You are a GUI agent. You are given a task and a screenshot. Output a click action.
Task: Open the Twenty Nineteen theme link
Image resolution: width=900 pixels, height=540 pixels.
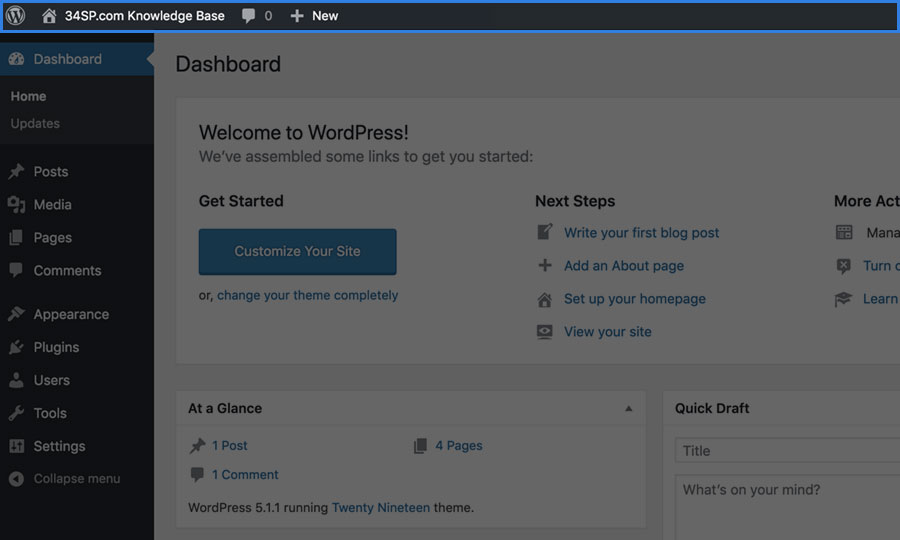pos(381,507)
